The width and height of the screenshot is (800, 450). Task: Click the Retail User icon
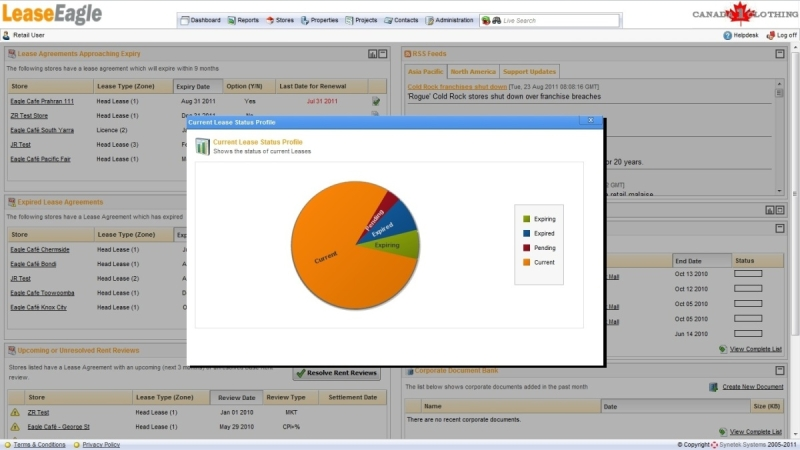6,35
